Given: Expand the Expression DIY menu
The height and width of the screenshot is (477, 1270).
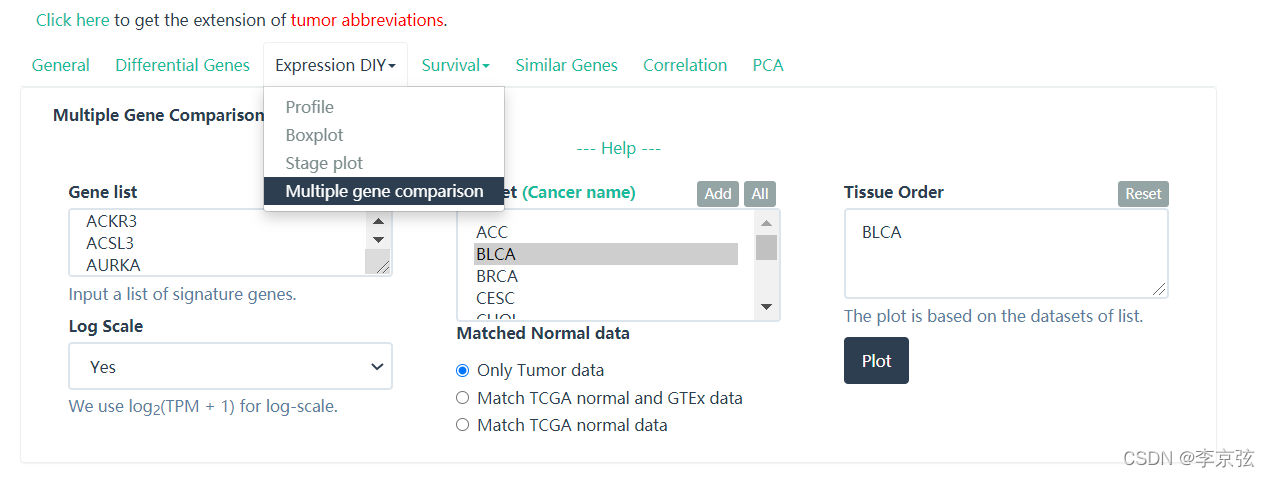Looking at the screenshot, I should click(335, 66).
